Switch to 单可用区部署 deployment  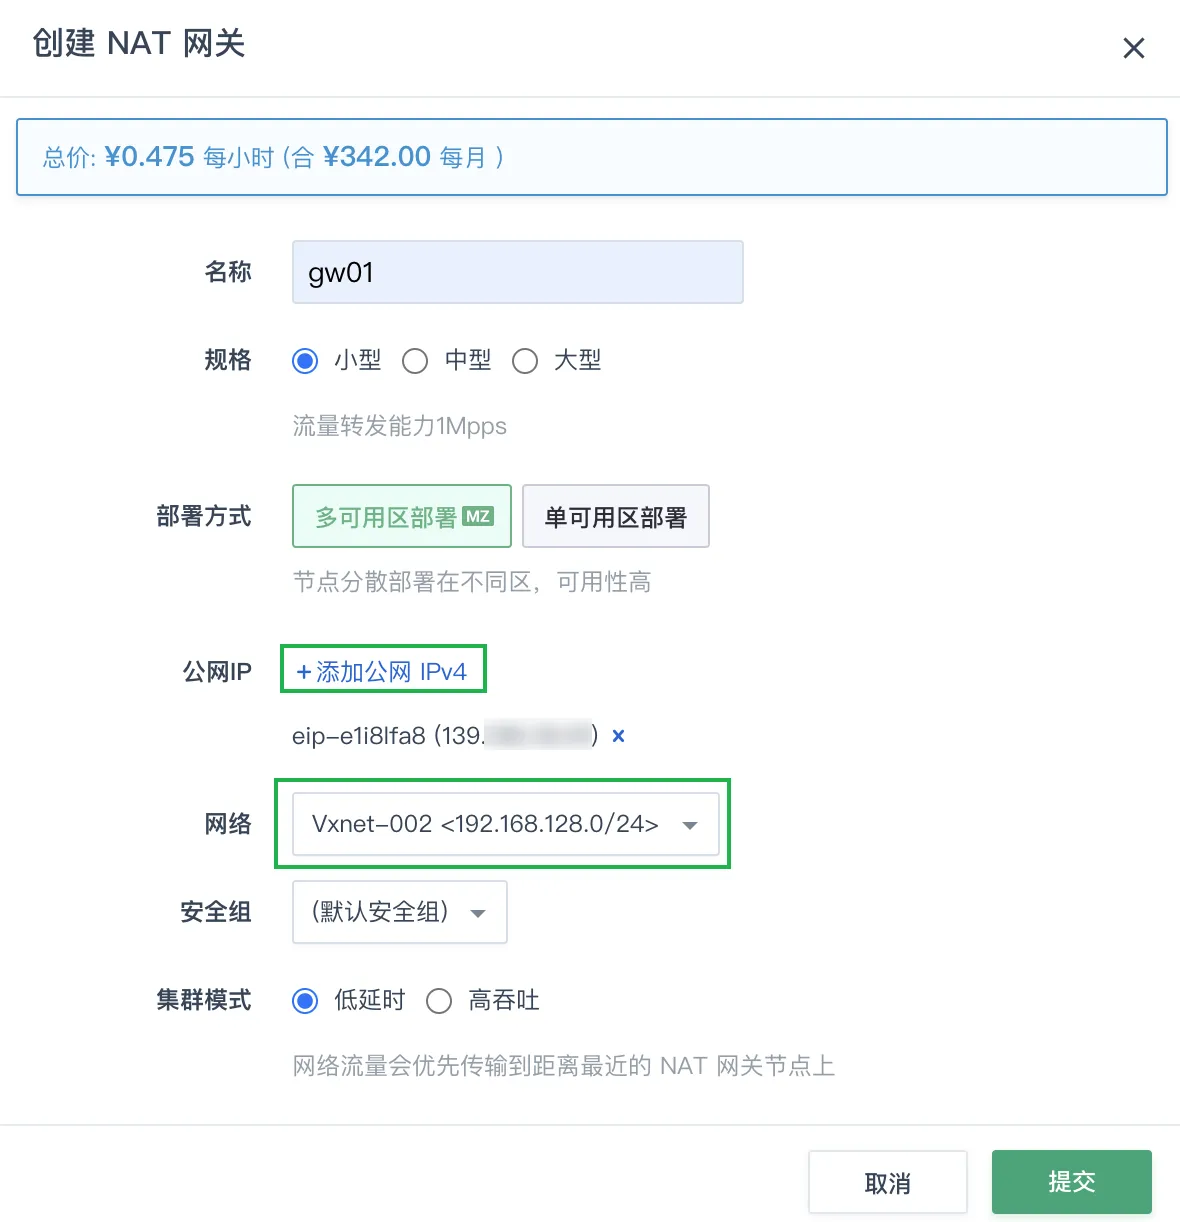pos(615,517)
